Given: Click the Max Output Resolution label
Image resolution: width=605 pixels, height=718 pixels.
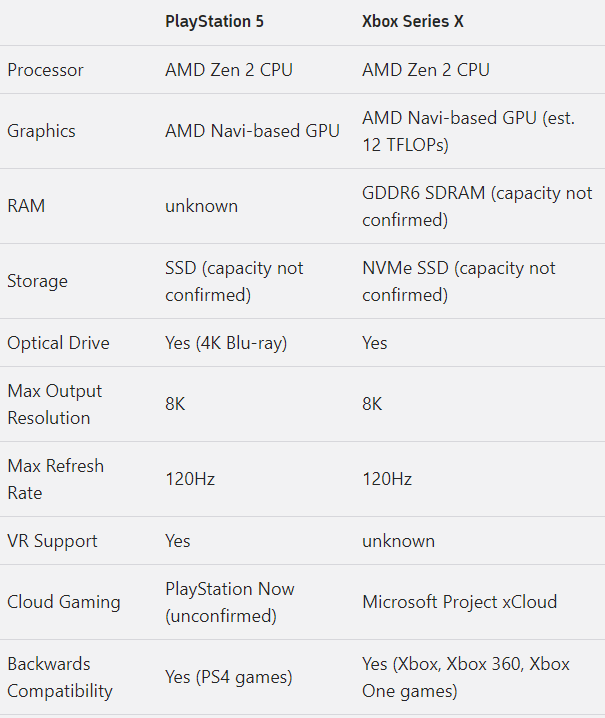Looking at the screenshot, I should coord(54,404).
